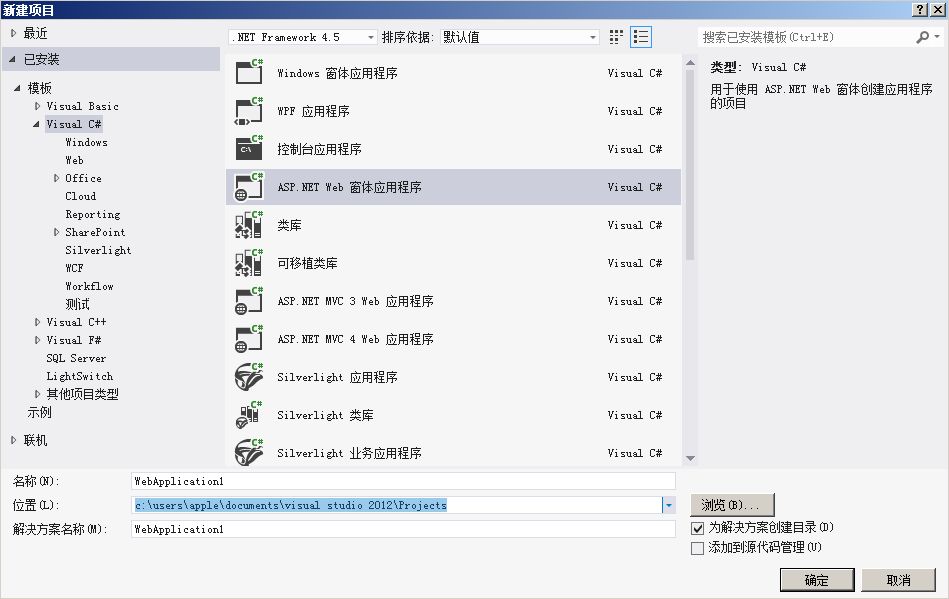The width and height of the screenshot is (949, 599).
Task: Switch to medium icons list view
Action: click(640, 37)
